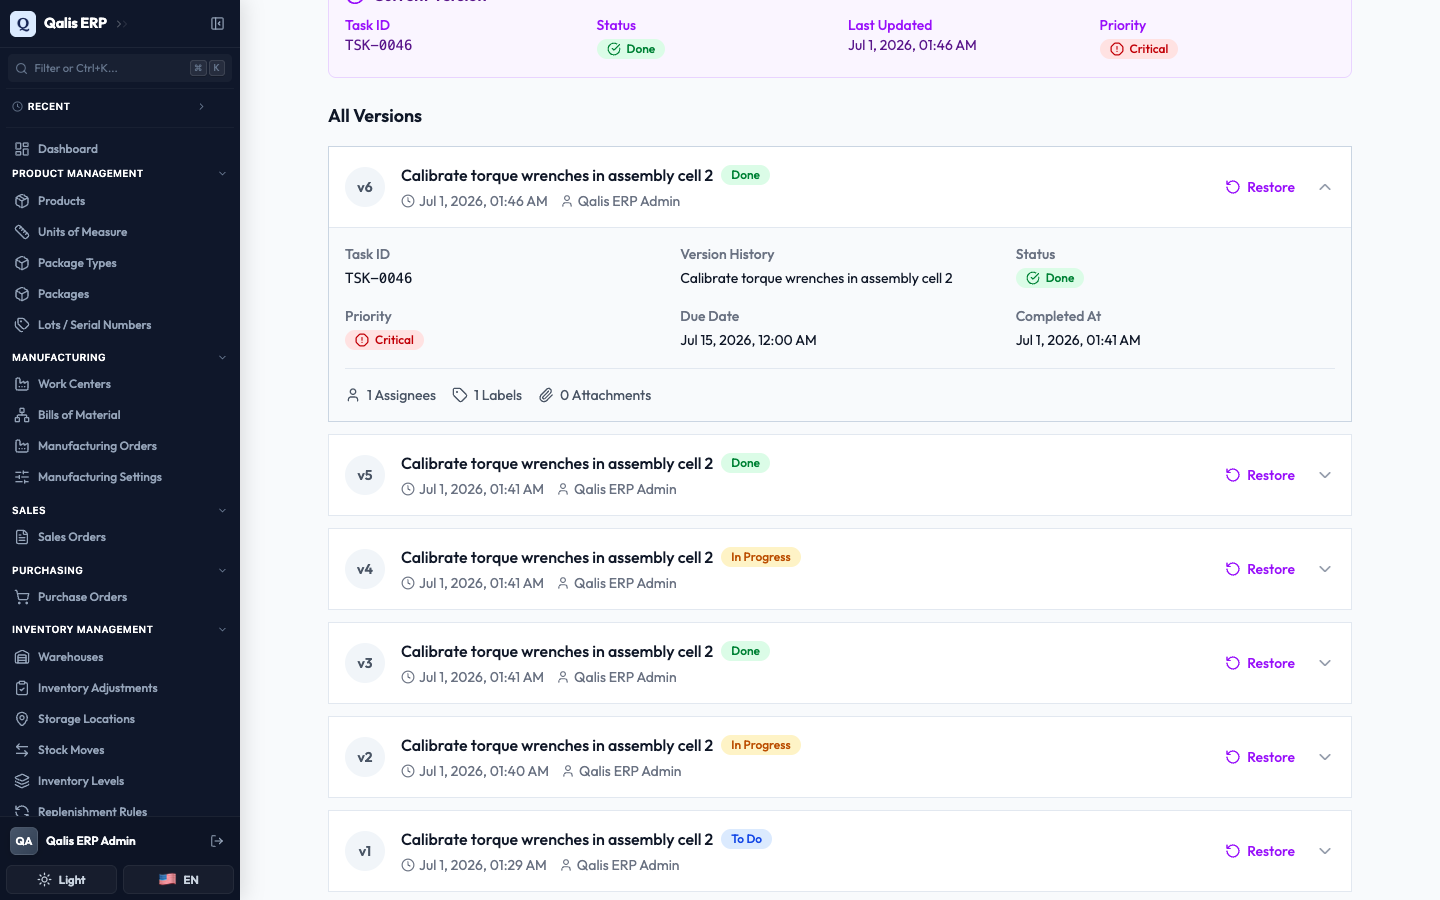Collapse the Purchasing section
Image resolution: width=1440 pixels, height=900 pixels.
tap(222, 570)
